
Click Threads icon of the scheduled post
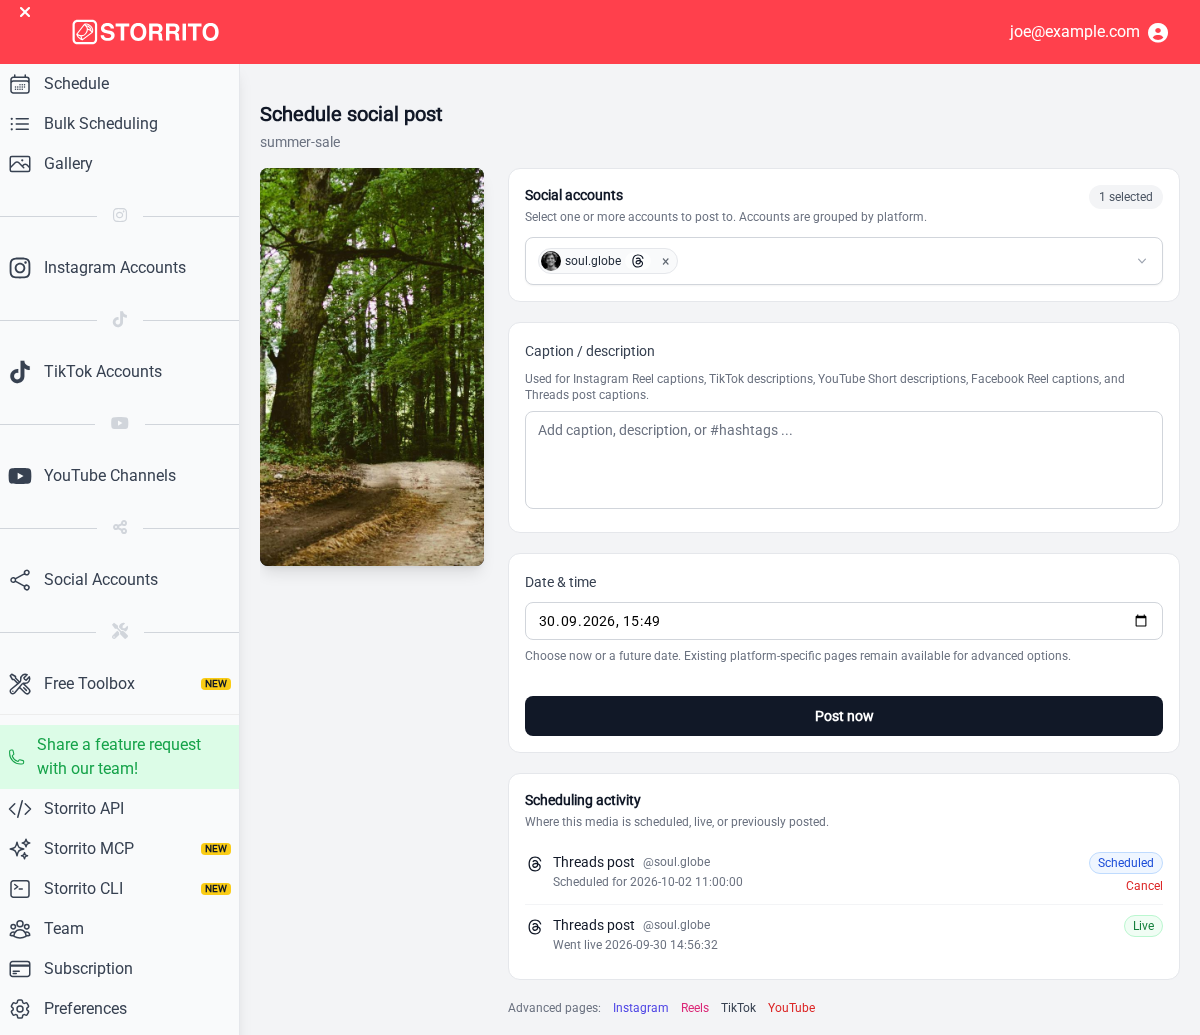(x=535, y=863)
